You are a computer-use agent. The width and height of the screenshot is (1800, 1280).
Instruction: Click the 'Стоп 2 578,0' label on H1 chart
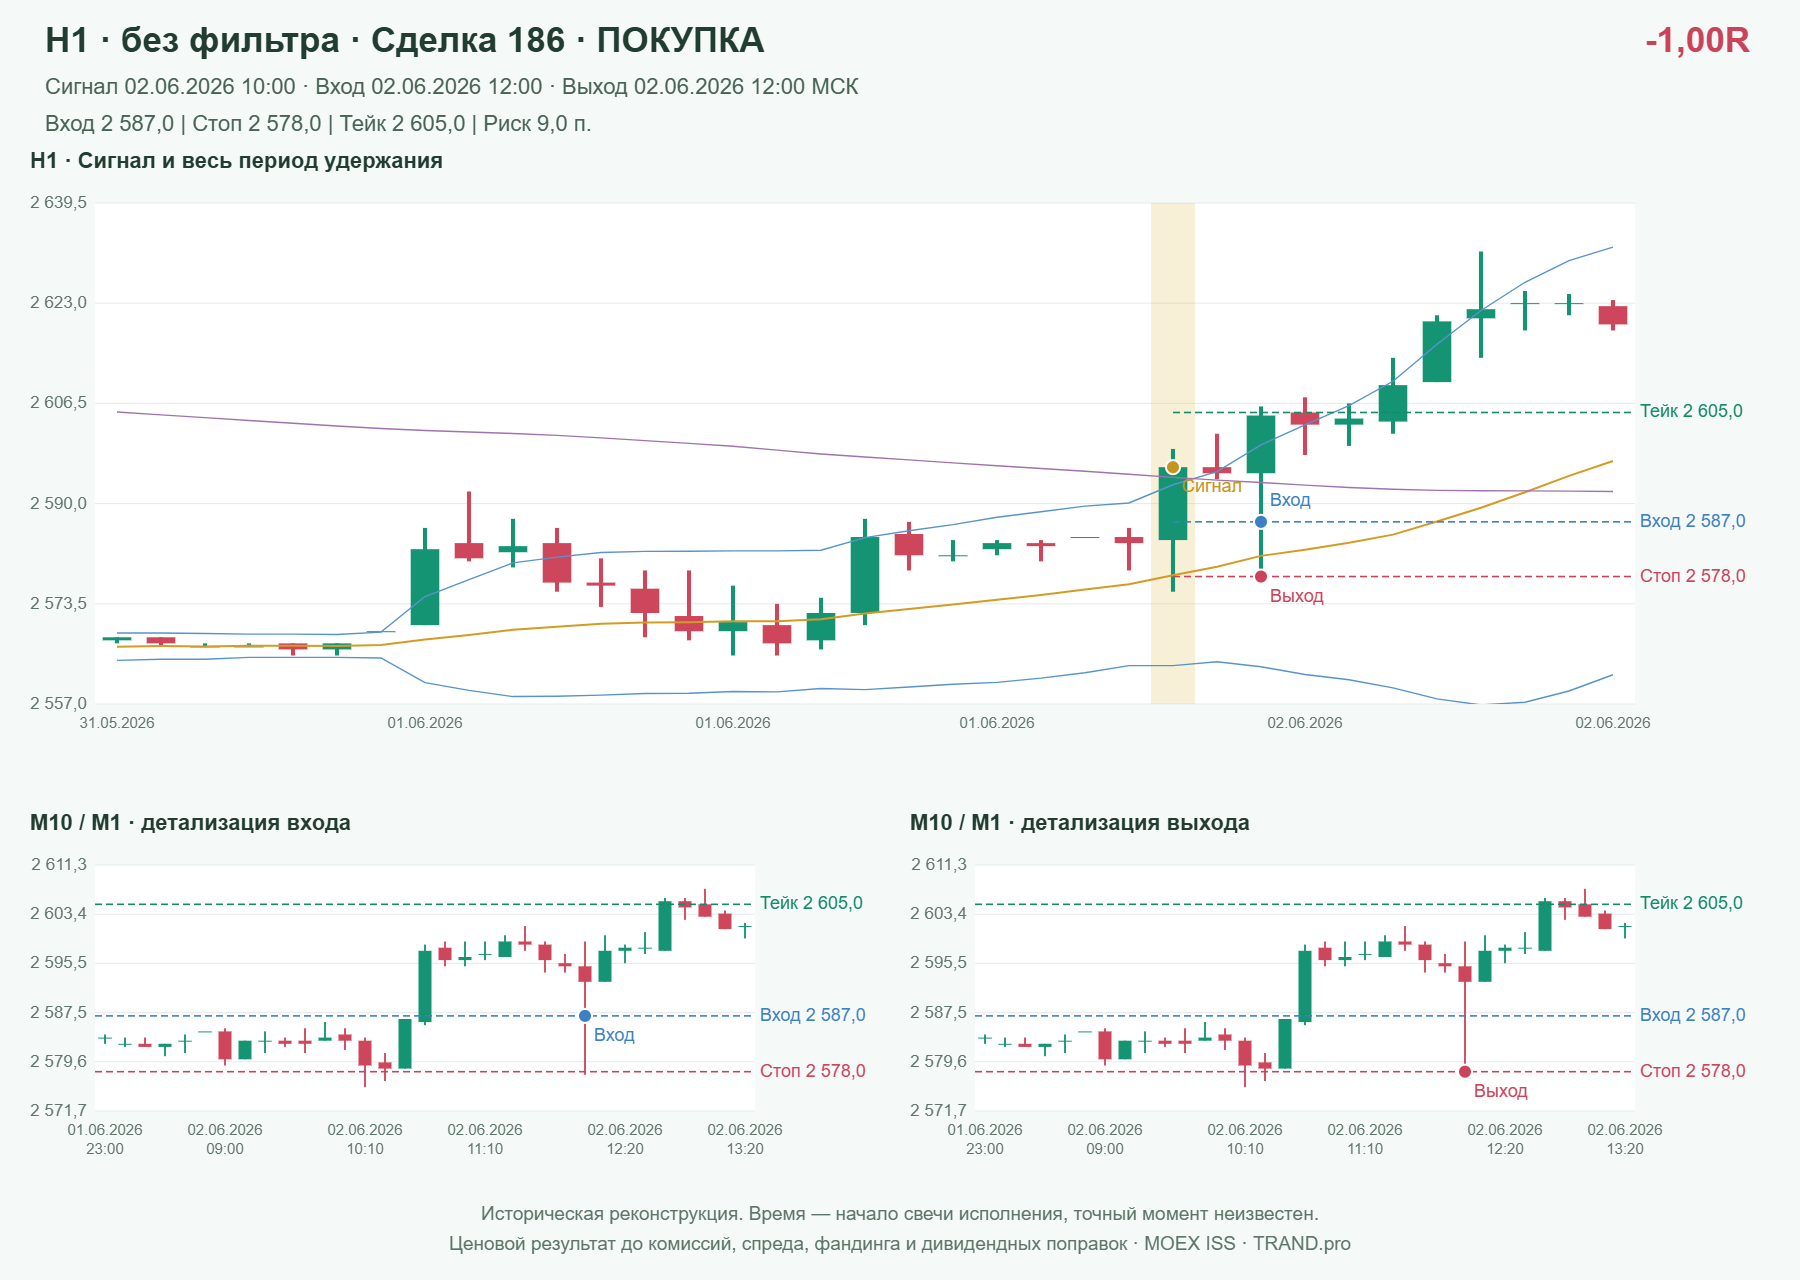click(1692, 576)
